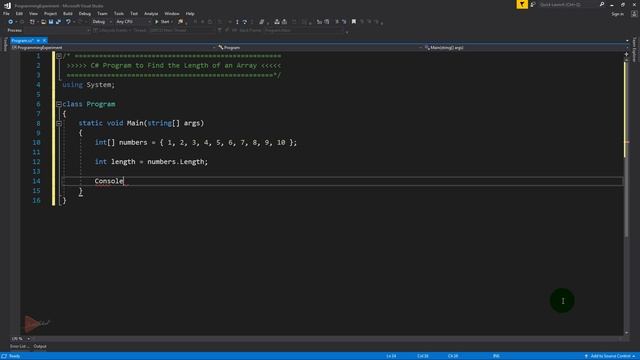Click the Step Over debug icon
The width and height of the screenshot is (640, 360).
(244, 22)
